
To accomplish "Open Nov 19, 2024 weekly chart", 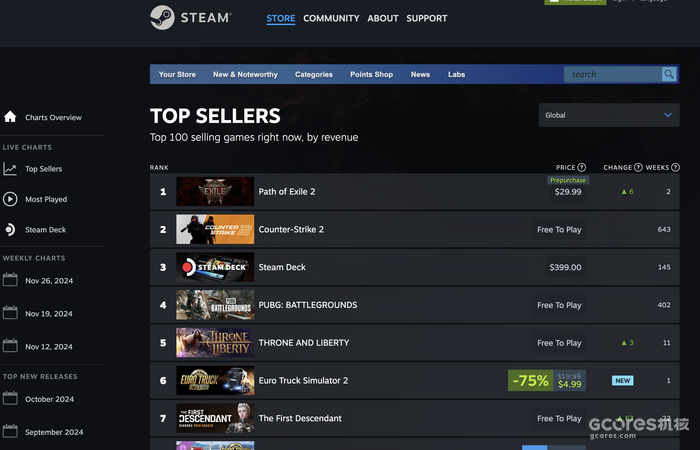I will [49, 313].
